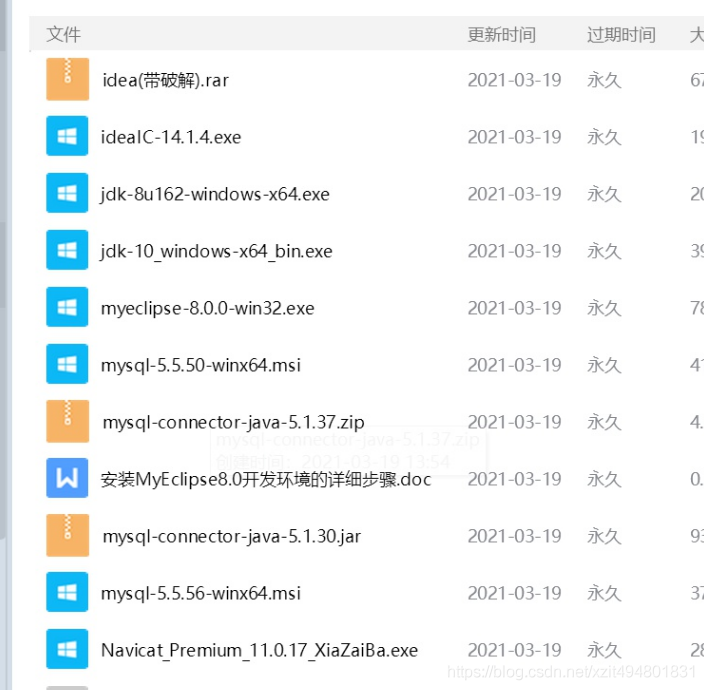This screenshot has width=704, height=690.
Task: Click the archive icon beside mysql-connector-java-5.1.30.jar
Action: point(67,536)
